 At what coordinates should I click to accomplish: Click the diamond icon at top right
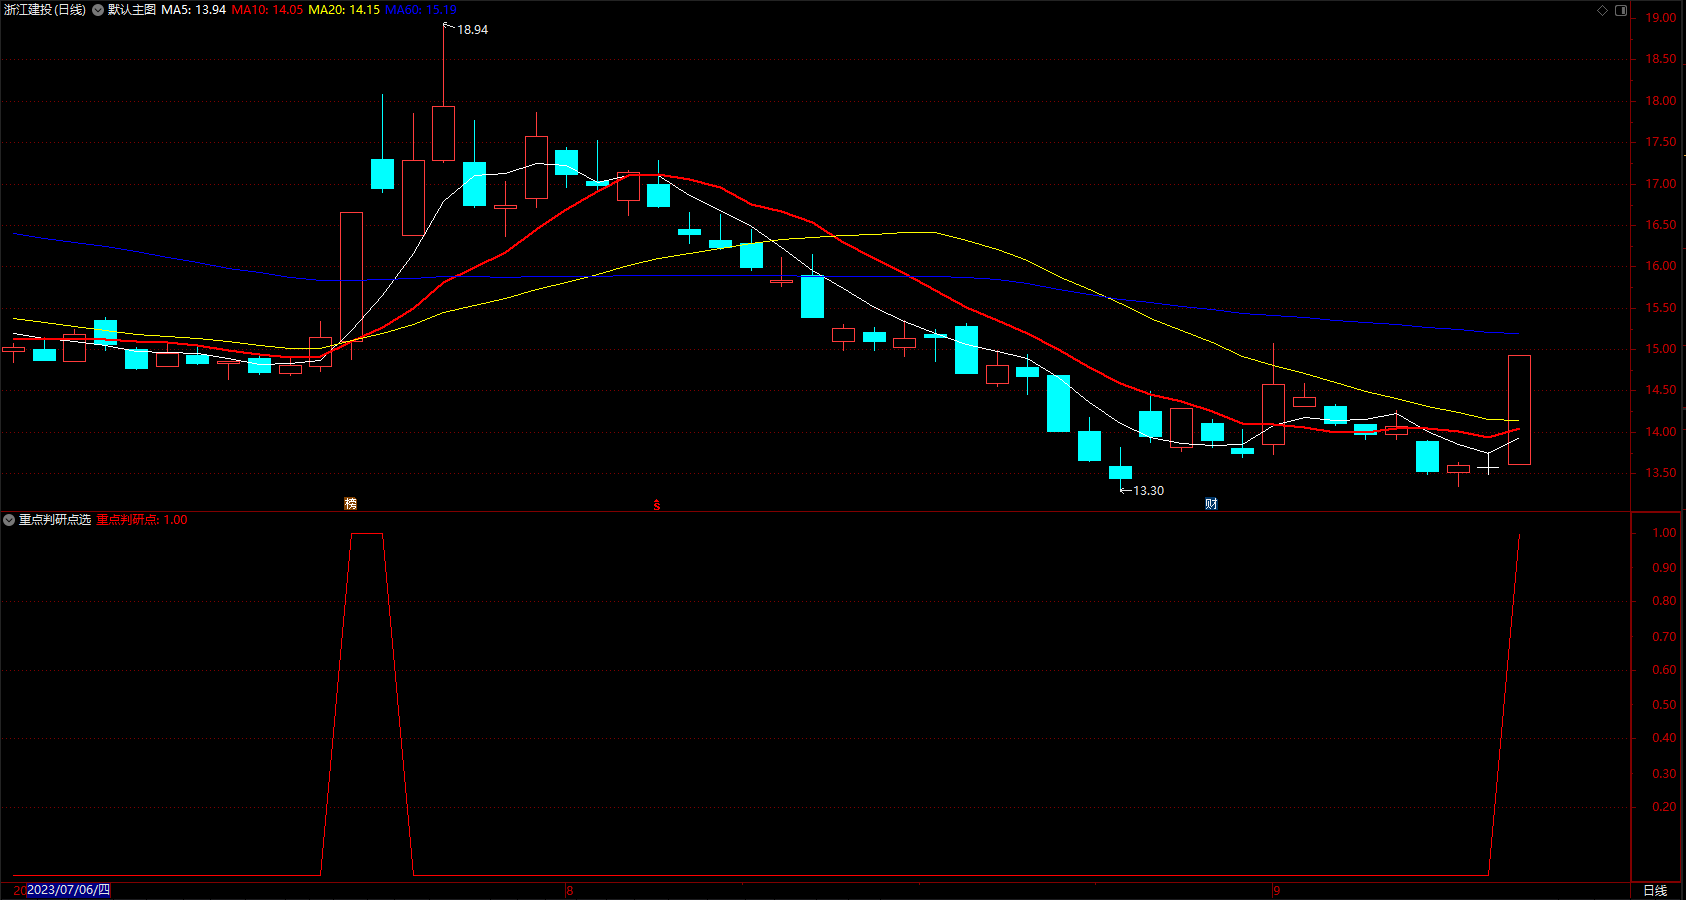(1602, 10)
